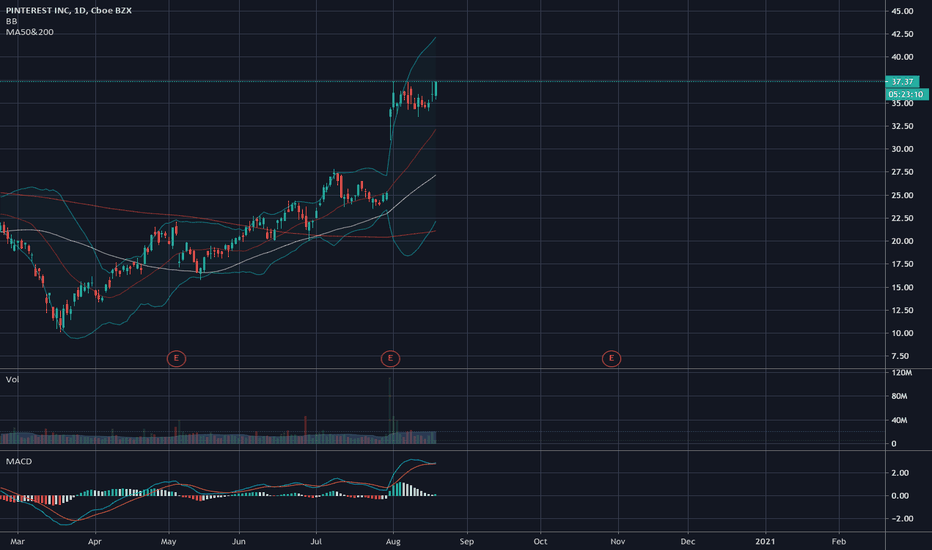The width and height of the screenshot is (932, 550).
Task: Click the MACD pane label
Action: point(19,461)
